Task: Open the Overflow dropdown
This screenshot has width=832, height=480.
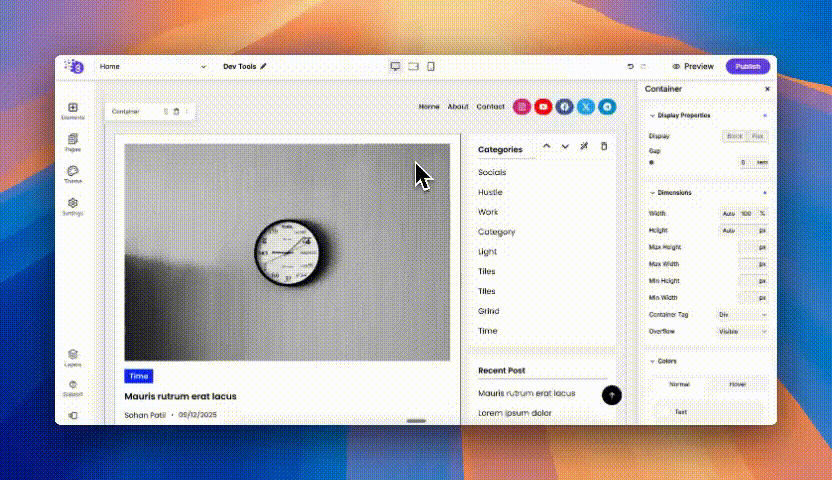Action: click(742, 331)
